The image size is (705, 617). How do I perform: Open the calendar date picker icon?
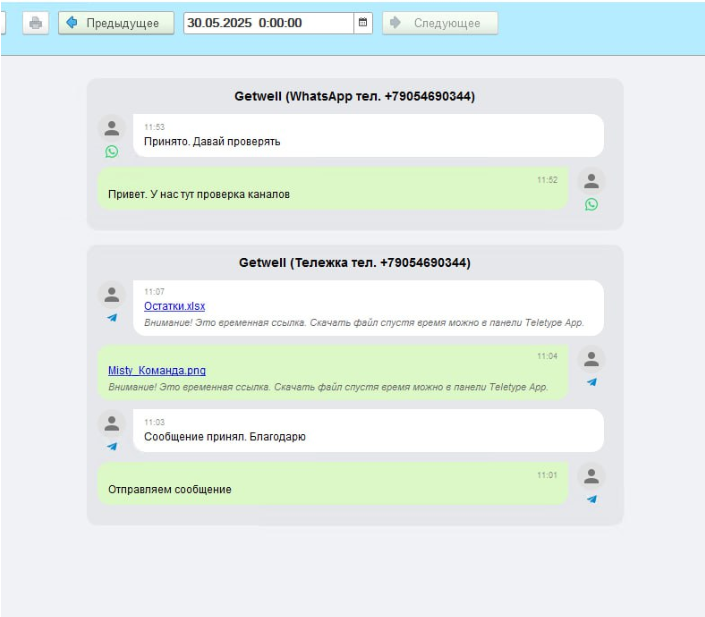tap(363, 22)
